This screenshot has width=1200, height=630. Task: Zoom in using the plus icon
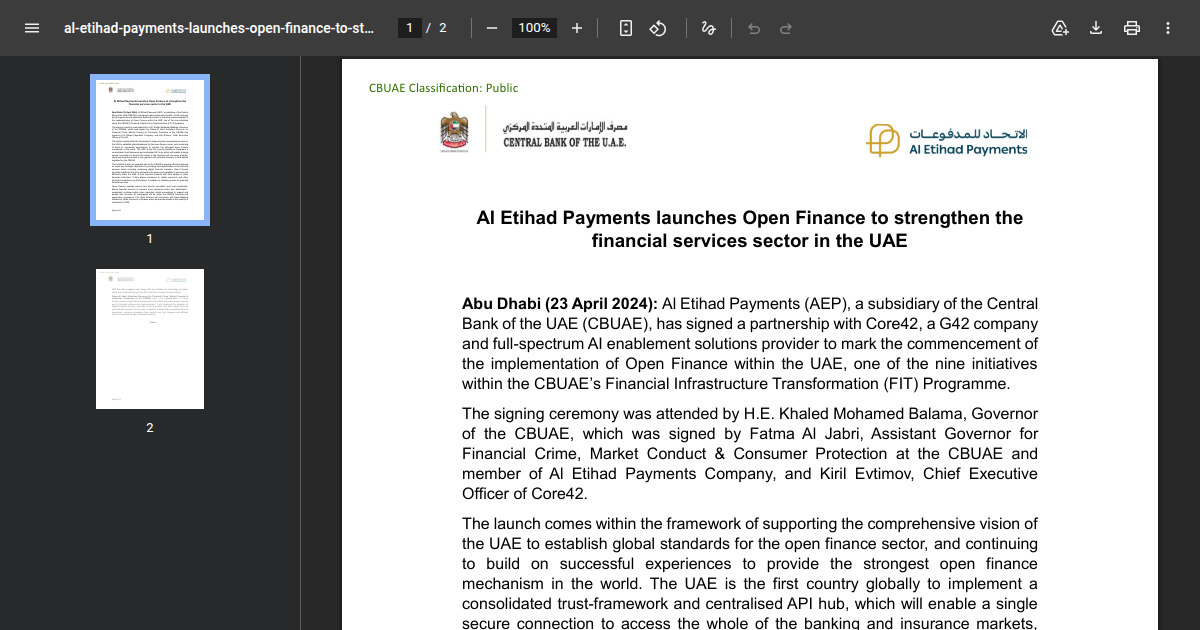577,27
